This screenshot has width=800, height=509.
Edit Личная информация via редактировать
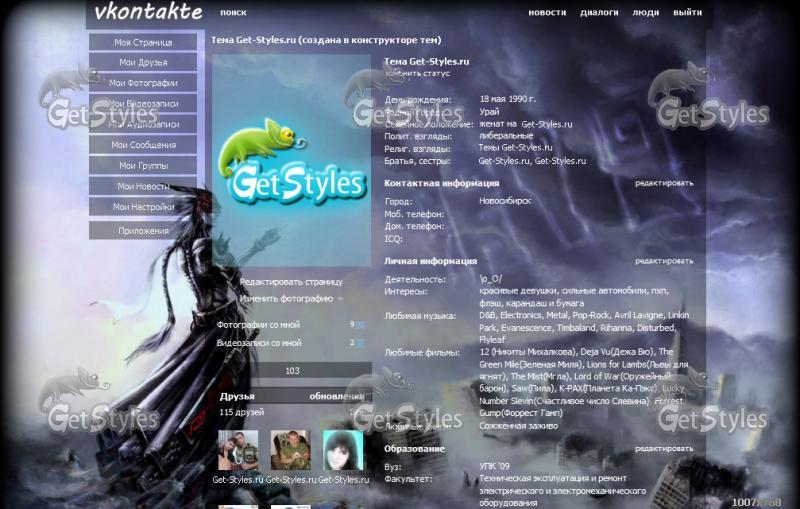[664, 261]
